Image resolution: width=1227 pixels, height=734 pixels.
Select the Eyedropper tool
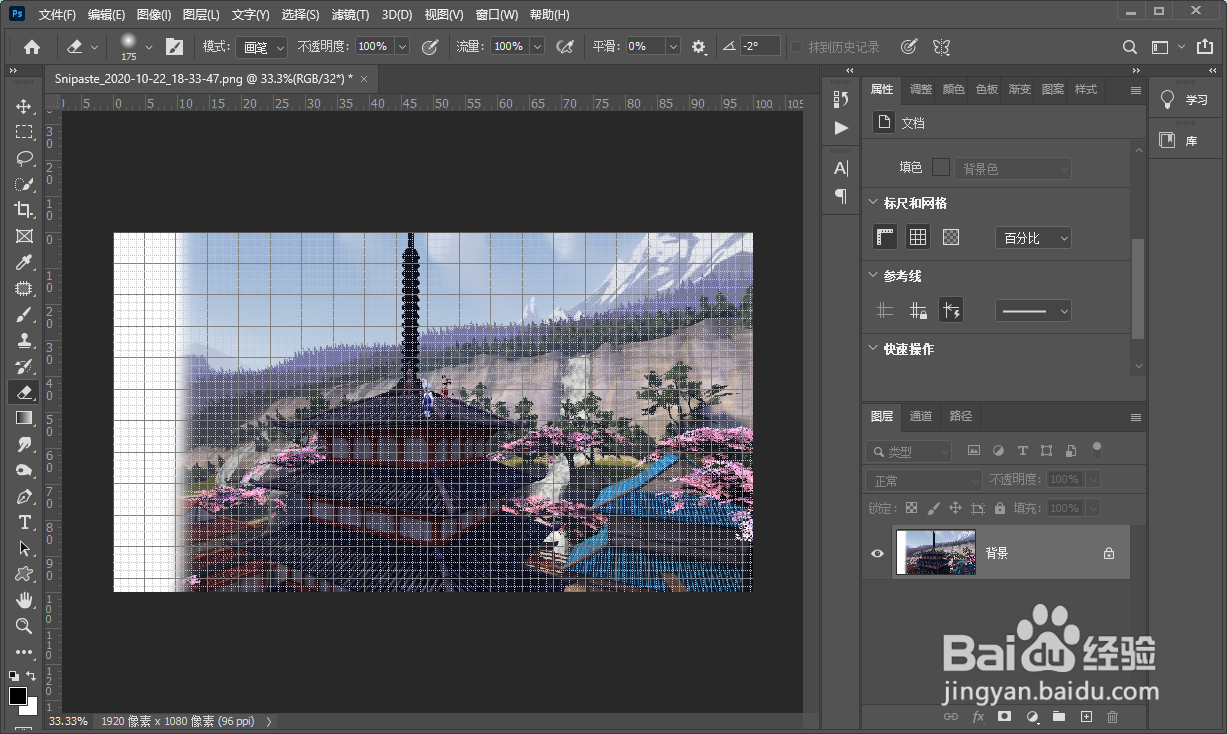pyautogui.click(x=24, y=262)
